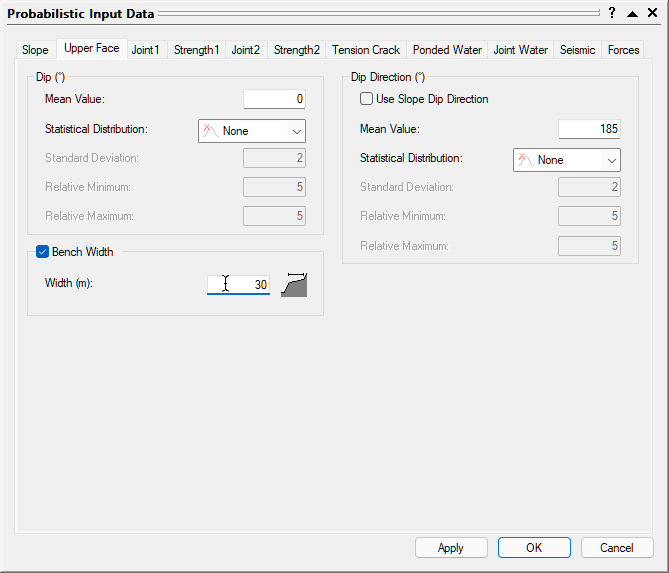Screen dimensions: 669x573
Task: Enable Use Slope Dip Direction checkbox
Action: pyautogui.click(x=366, y=99)
